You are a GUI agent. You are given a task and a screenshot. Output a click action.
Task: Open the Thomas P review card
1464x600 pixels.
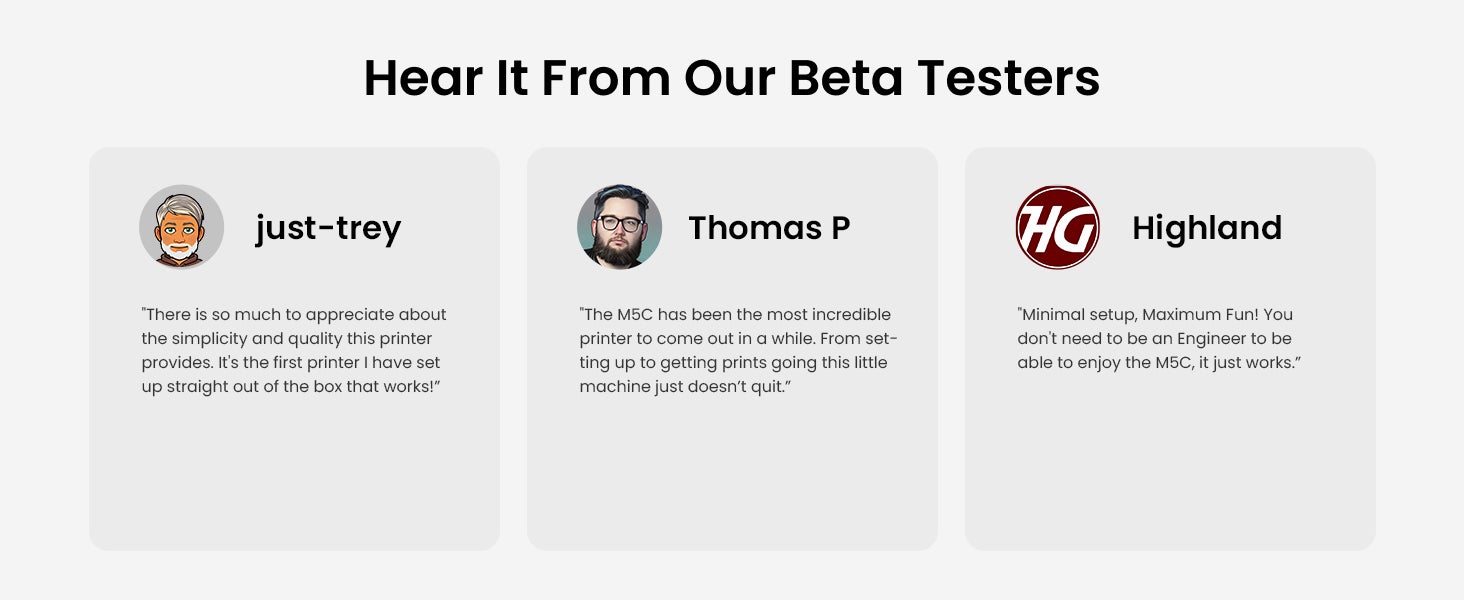[x=732, y=349]
